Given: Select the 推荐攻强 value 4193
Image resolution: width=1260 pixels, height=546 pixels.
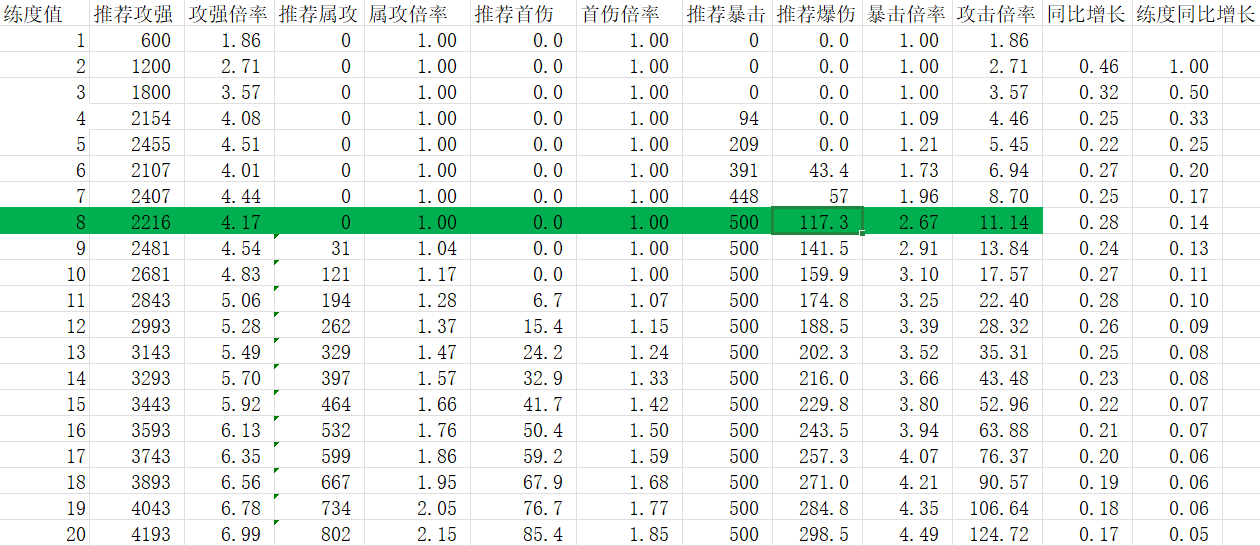Looking at the screenshot, I should (x=137, y=534).
